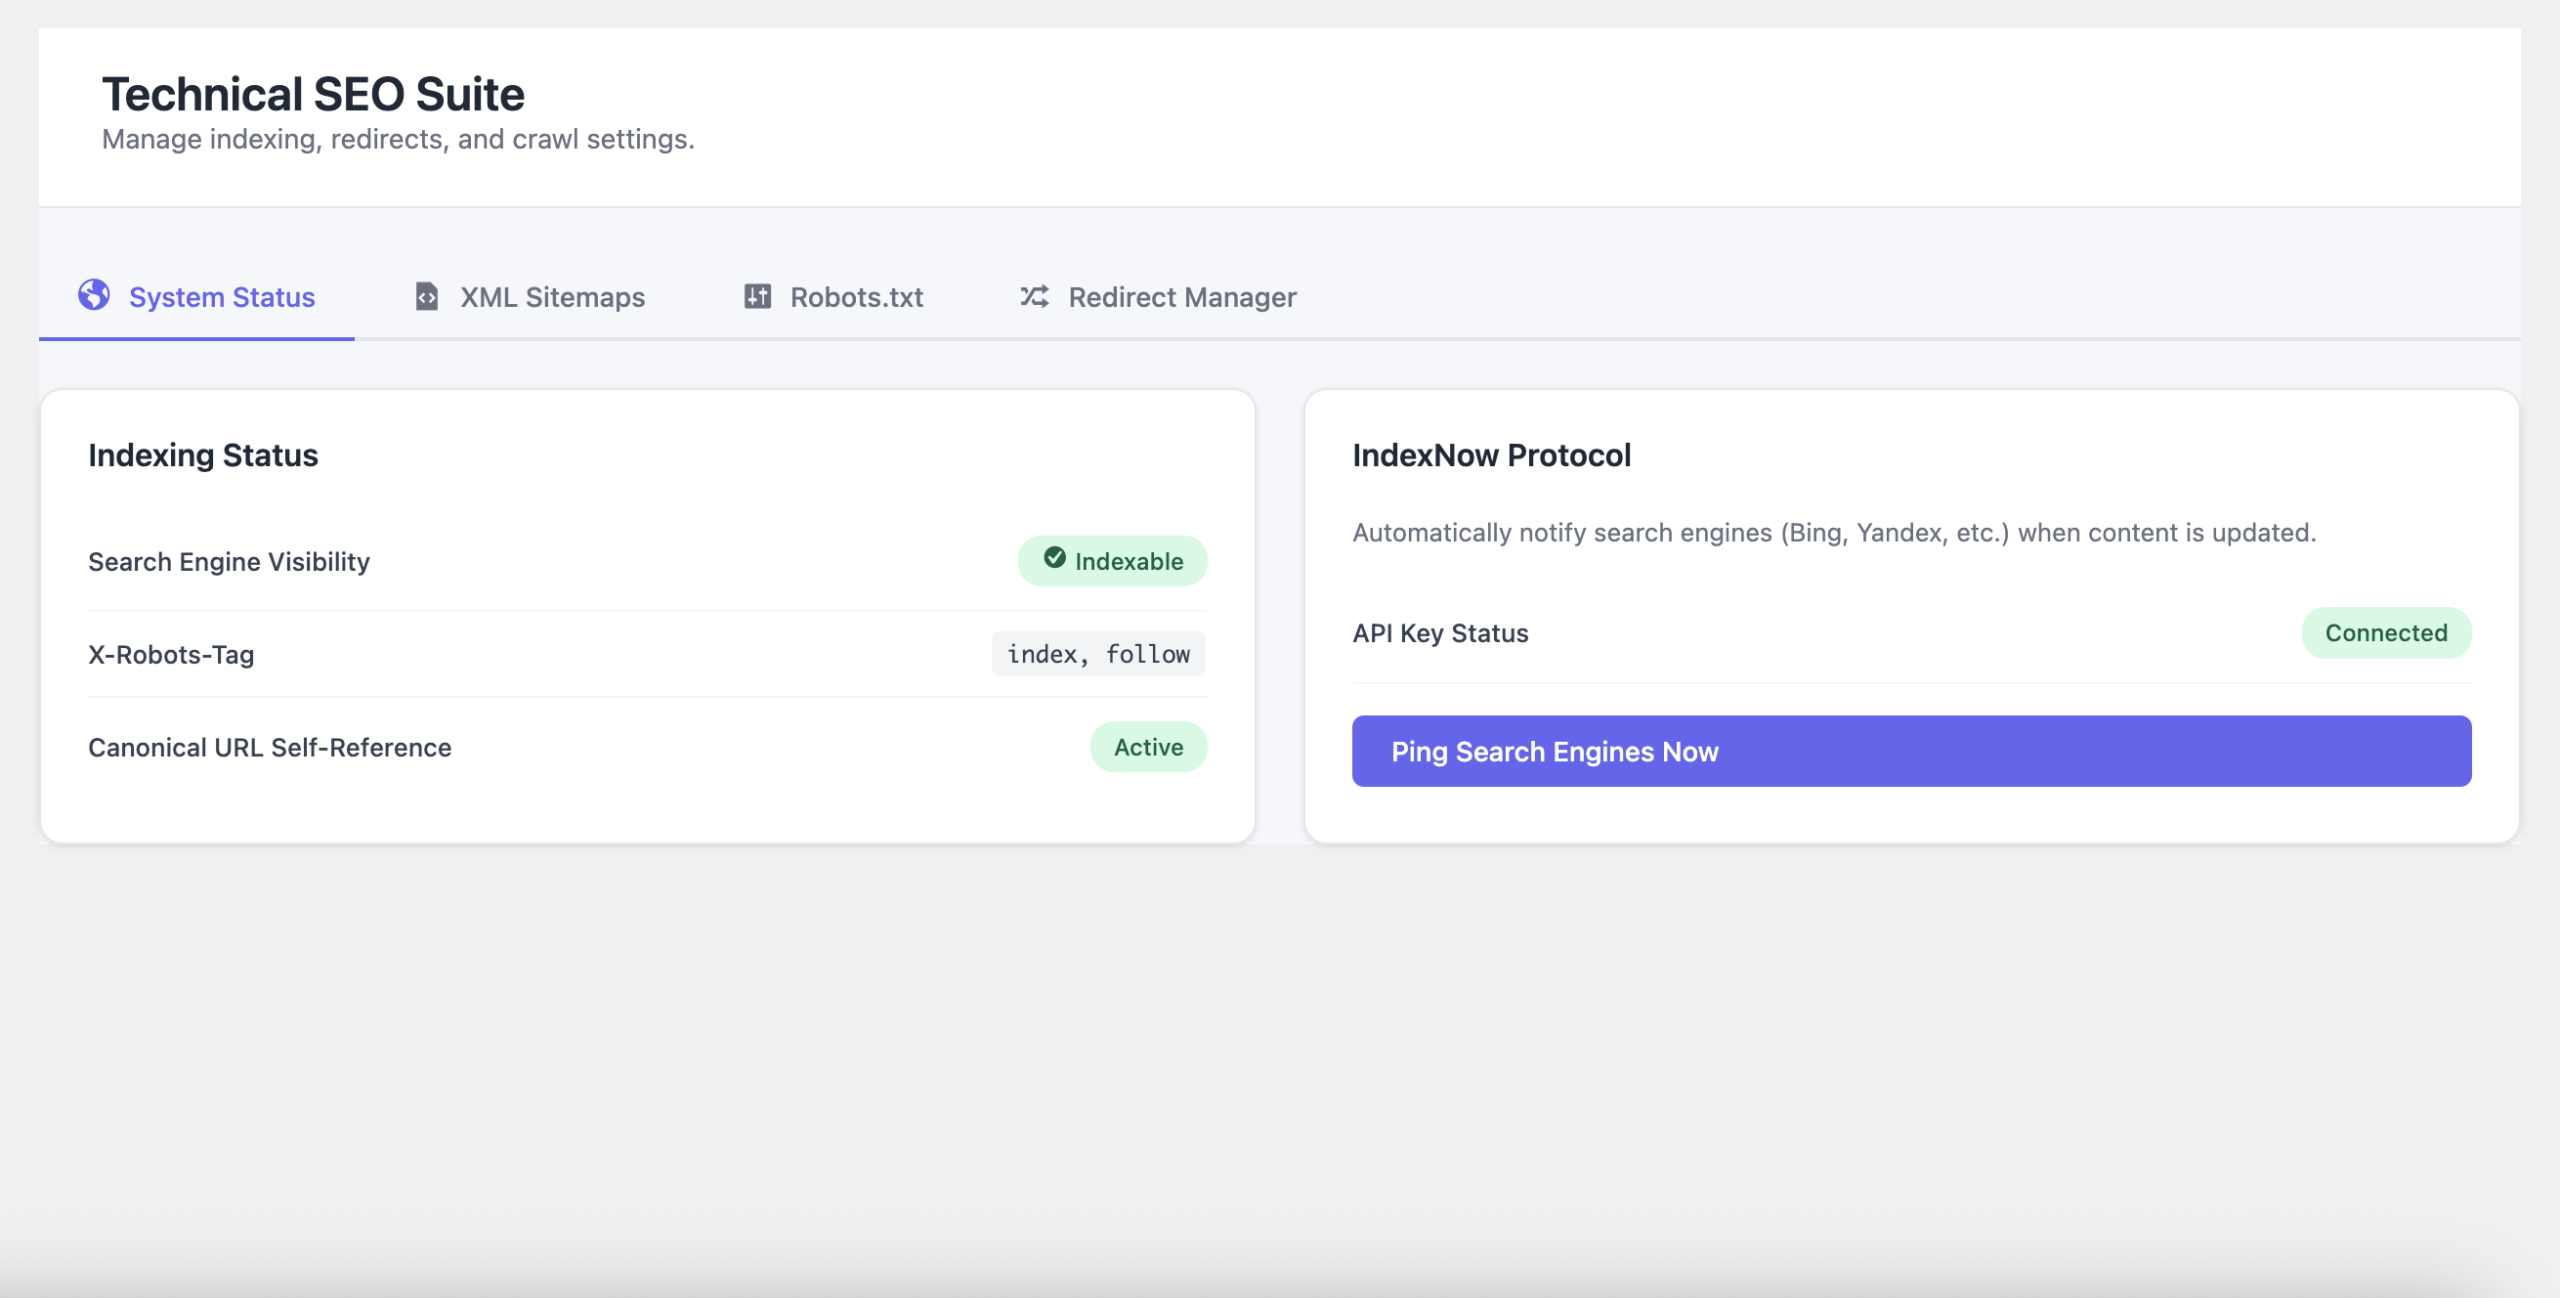Click the Active canonical URL badge
This screenshot has height=1298, width=2560.
pos(1148,747)
